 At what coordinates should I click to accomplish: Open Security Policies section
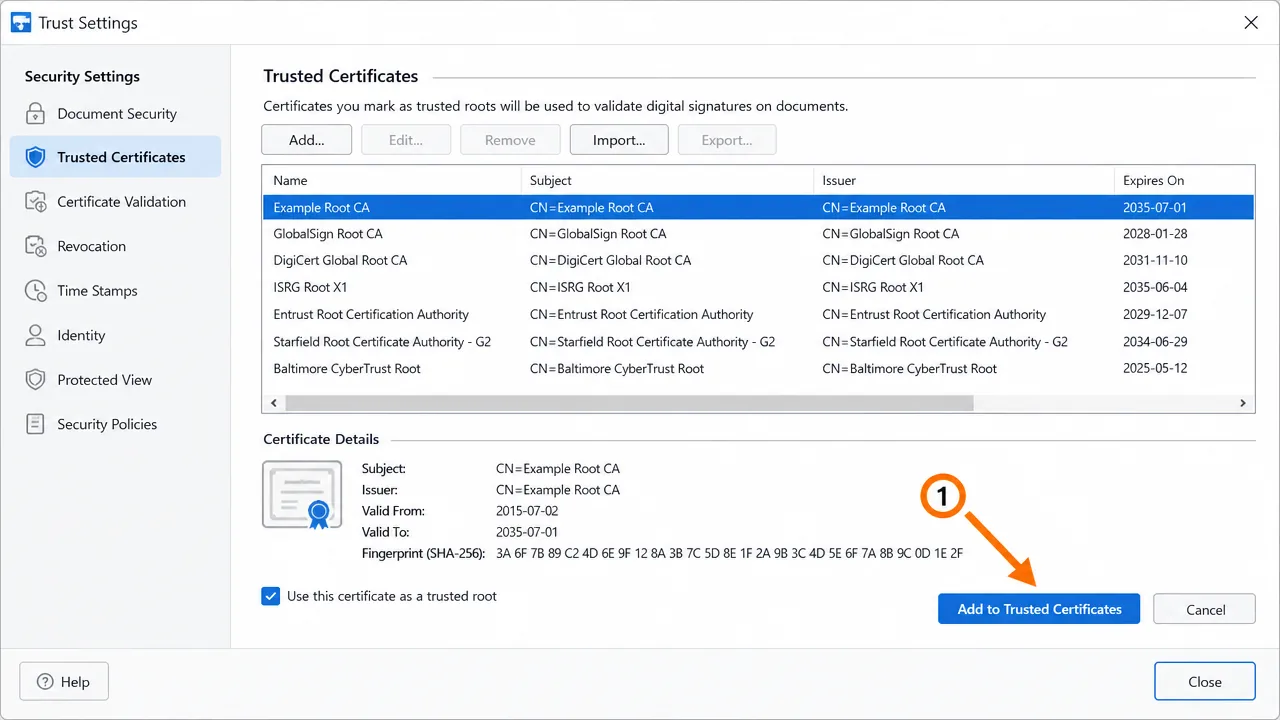(115, 424)
